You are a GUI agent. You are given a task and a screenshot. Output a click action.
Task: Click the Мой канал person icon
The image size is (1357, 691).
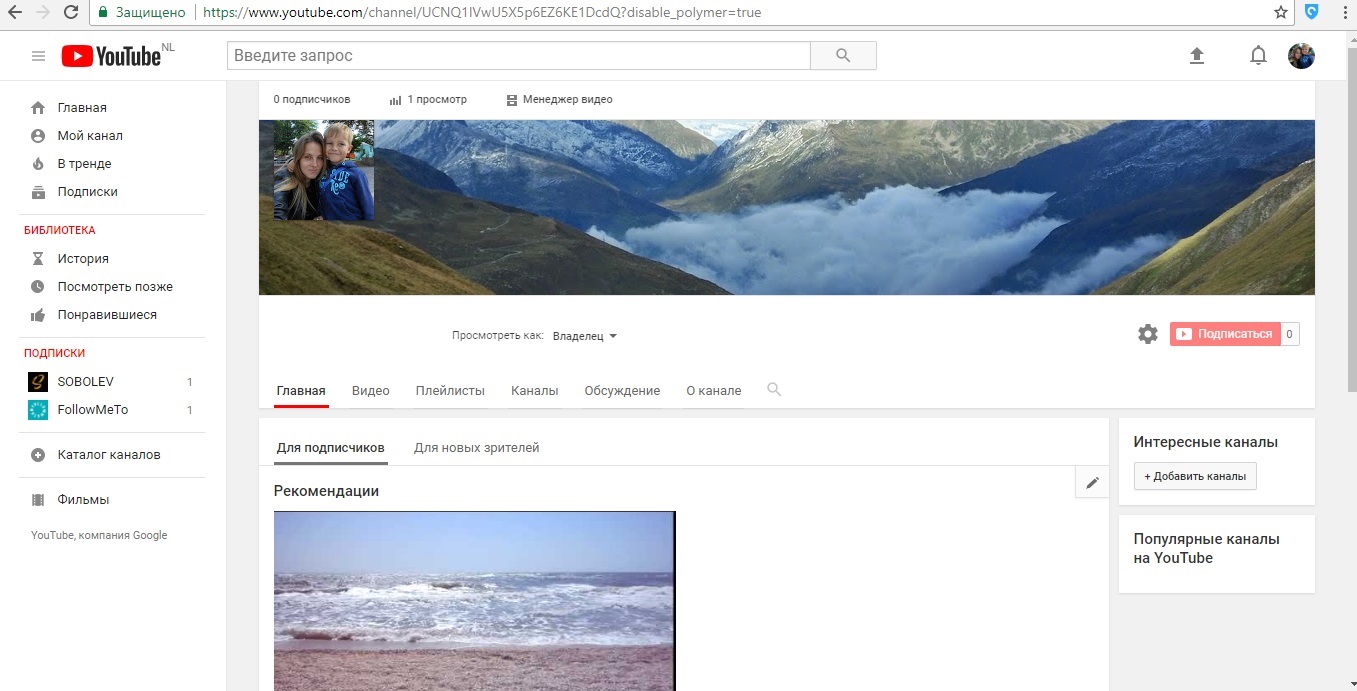click(x=38, y=136)
